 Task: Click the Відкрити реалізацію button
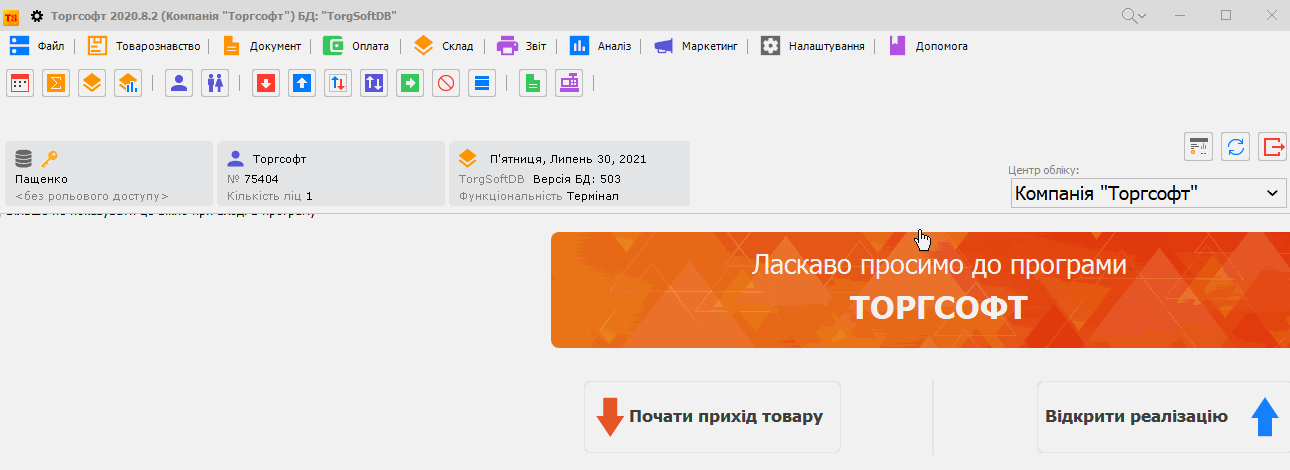tap(1163, 417)
